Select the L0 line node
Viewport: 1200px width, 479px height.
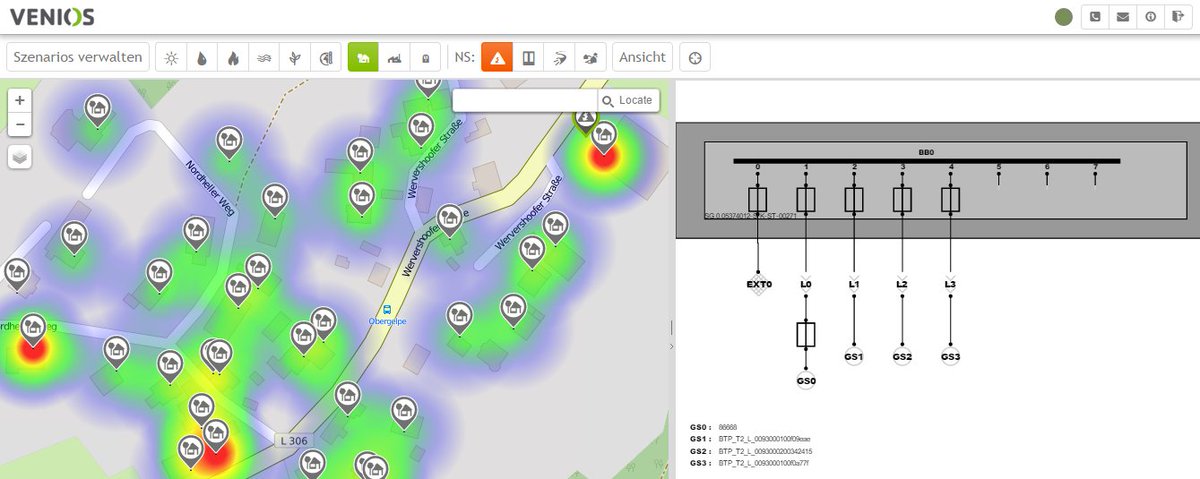point(806,284)
